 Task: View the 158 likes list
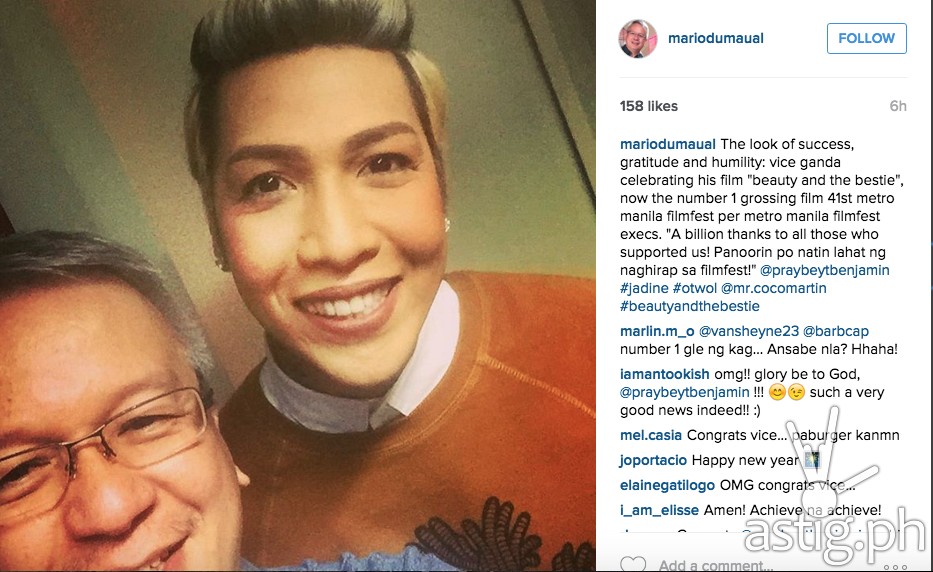(x=649, y=106)
